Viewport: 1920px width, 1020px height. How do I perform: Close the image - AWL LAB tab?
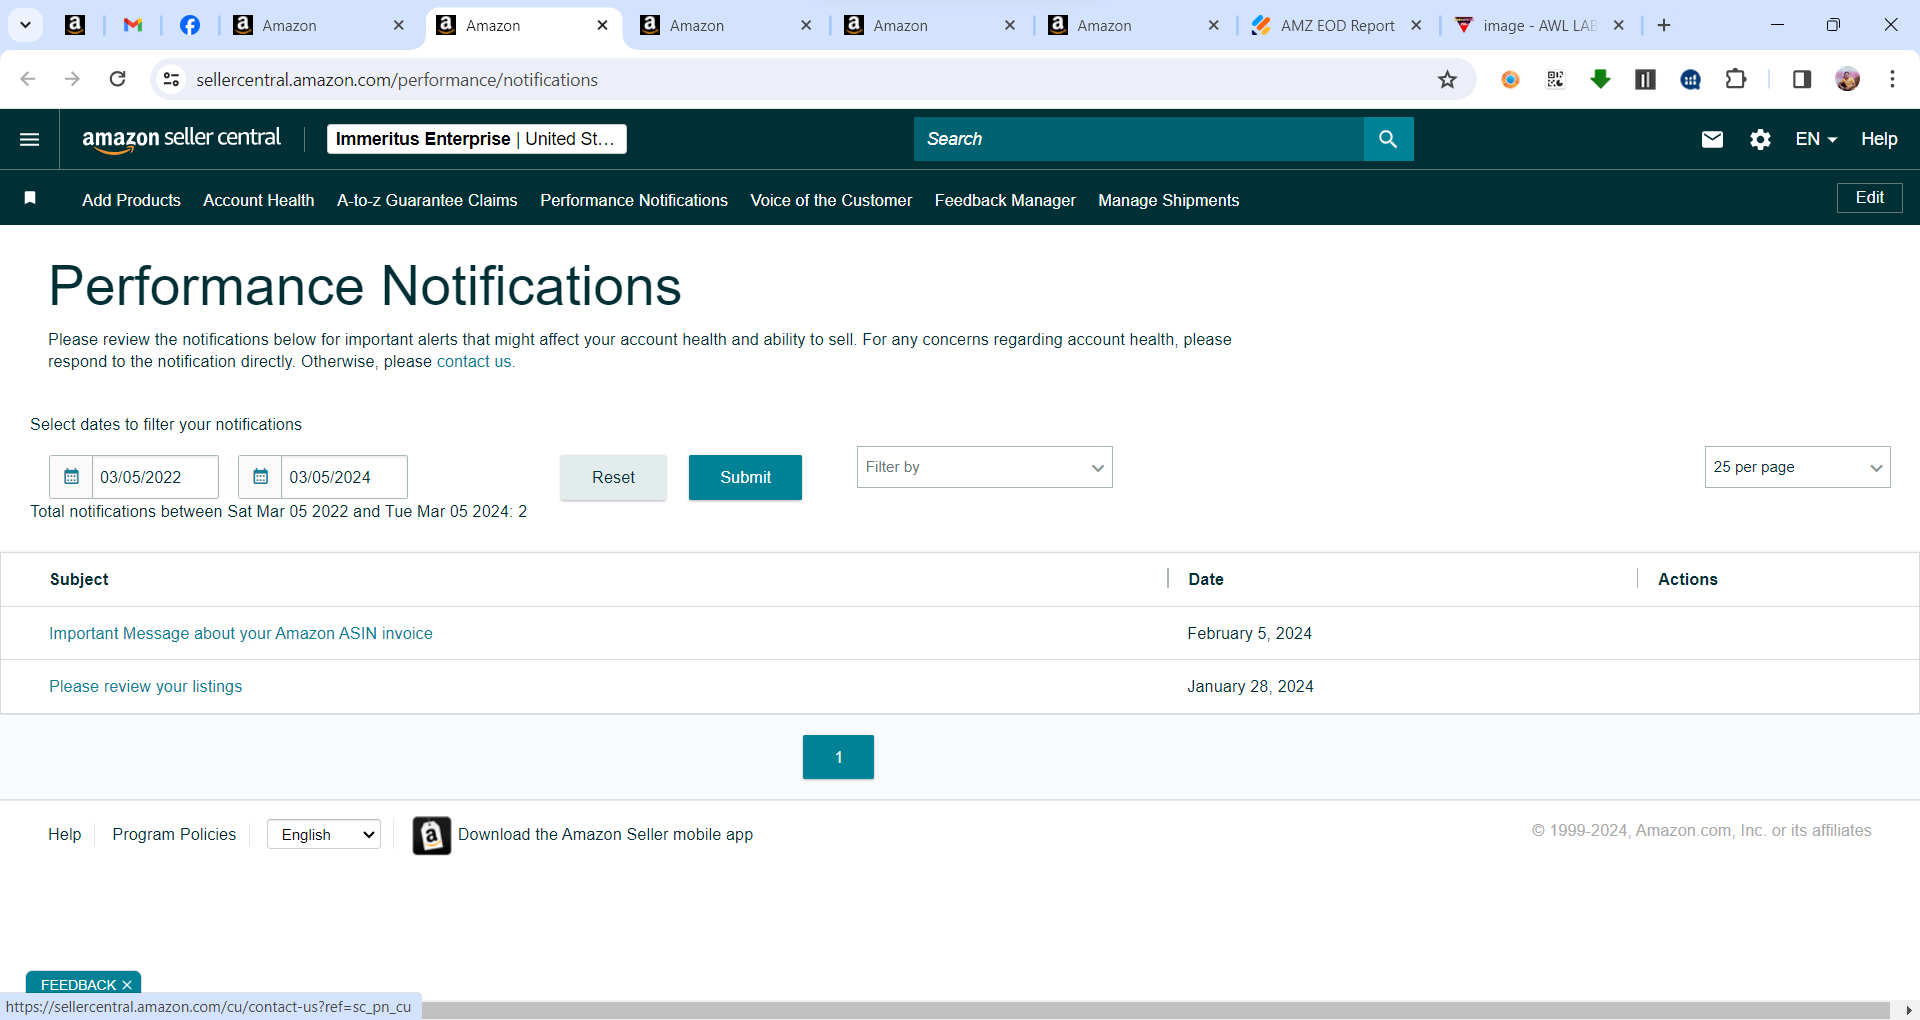(x=1619, y=25)
